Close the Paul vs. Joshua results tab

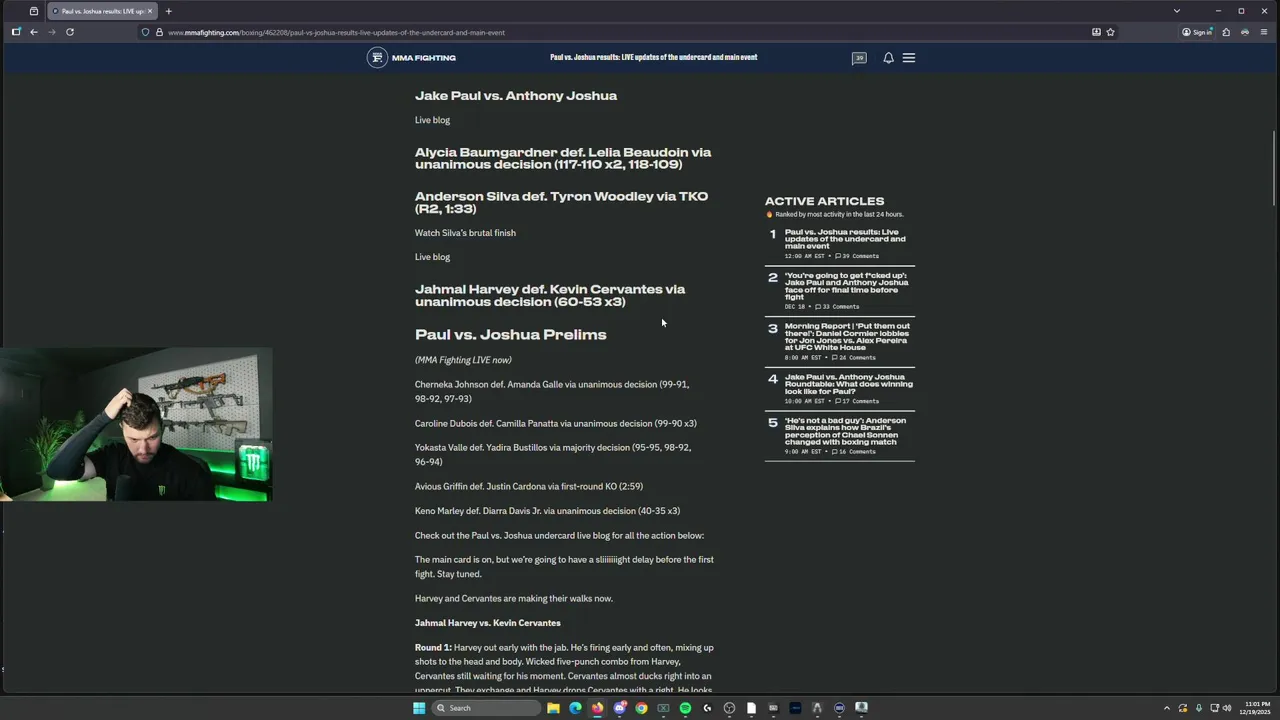(150, 11)
